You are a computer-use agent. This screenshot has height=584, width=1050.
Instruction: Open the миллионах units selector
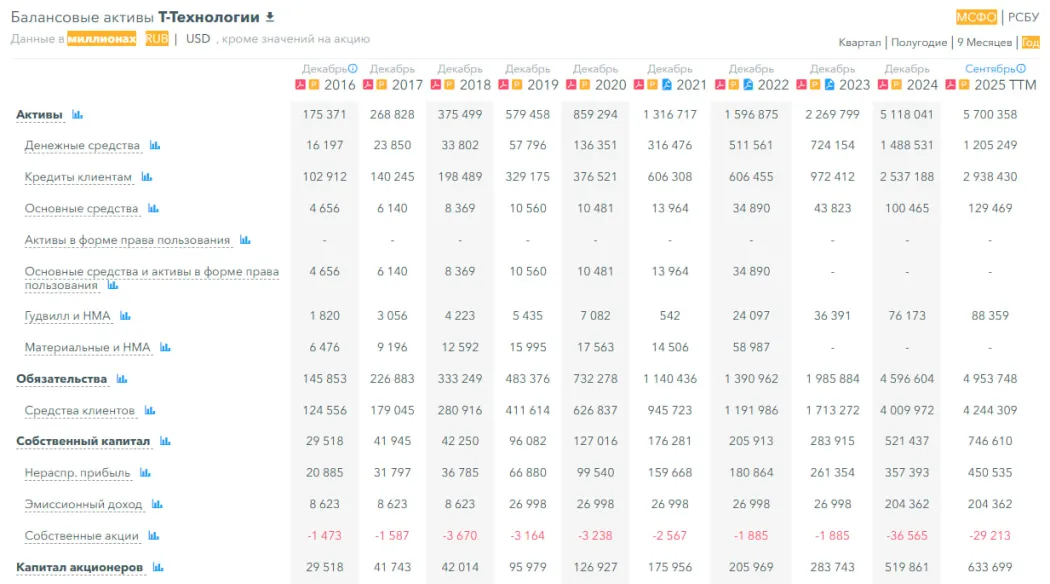pyautogui.click(x=101, y=39)
